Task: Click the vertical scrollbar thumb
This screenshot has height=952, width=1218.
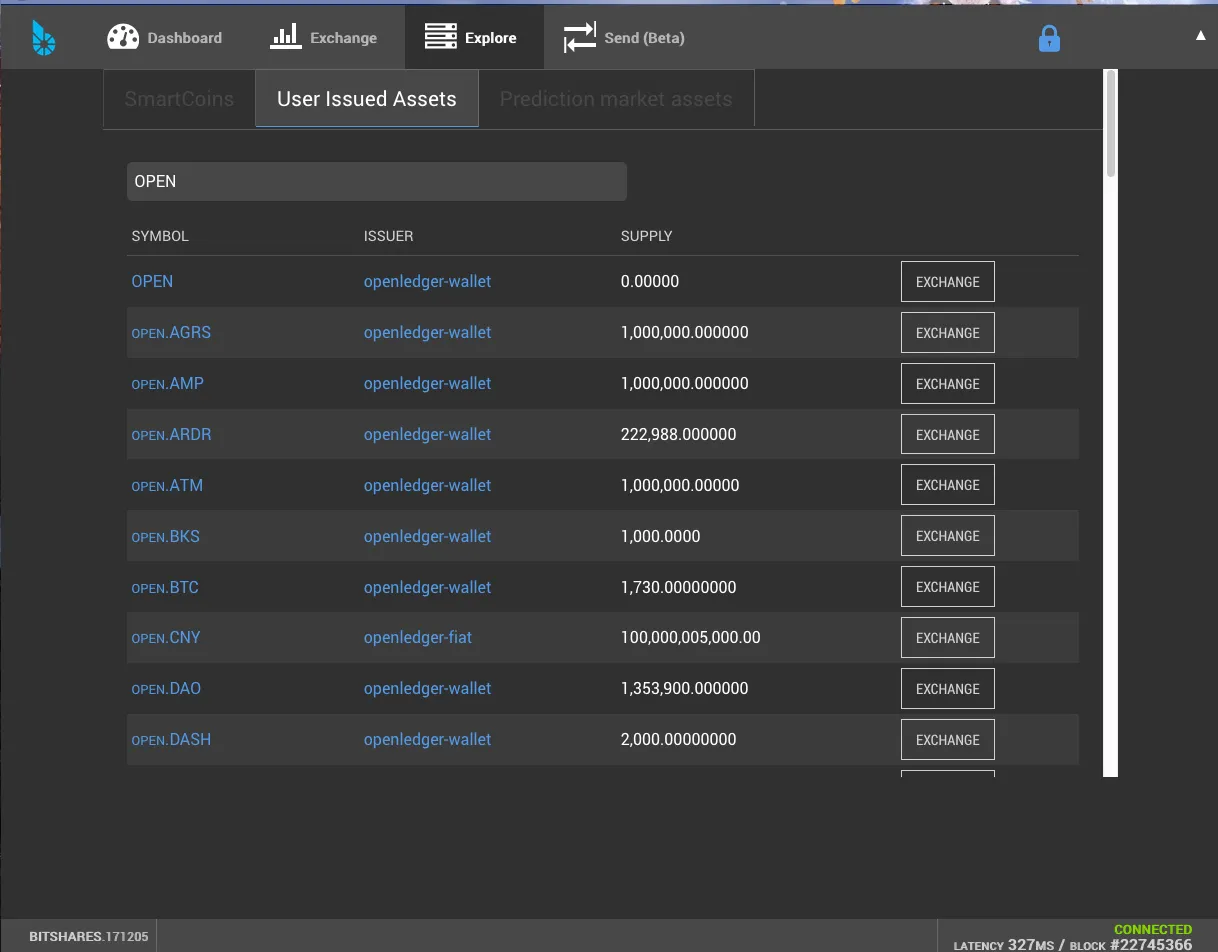Action: tap(1111, 123)
